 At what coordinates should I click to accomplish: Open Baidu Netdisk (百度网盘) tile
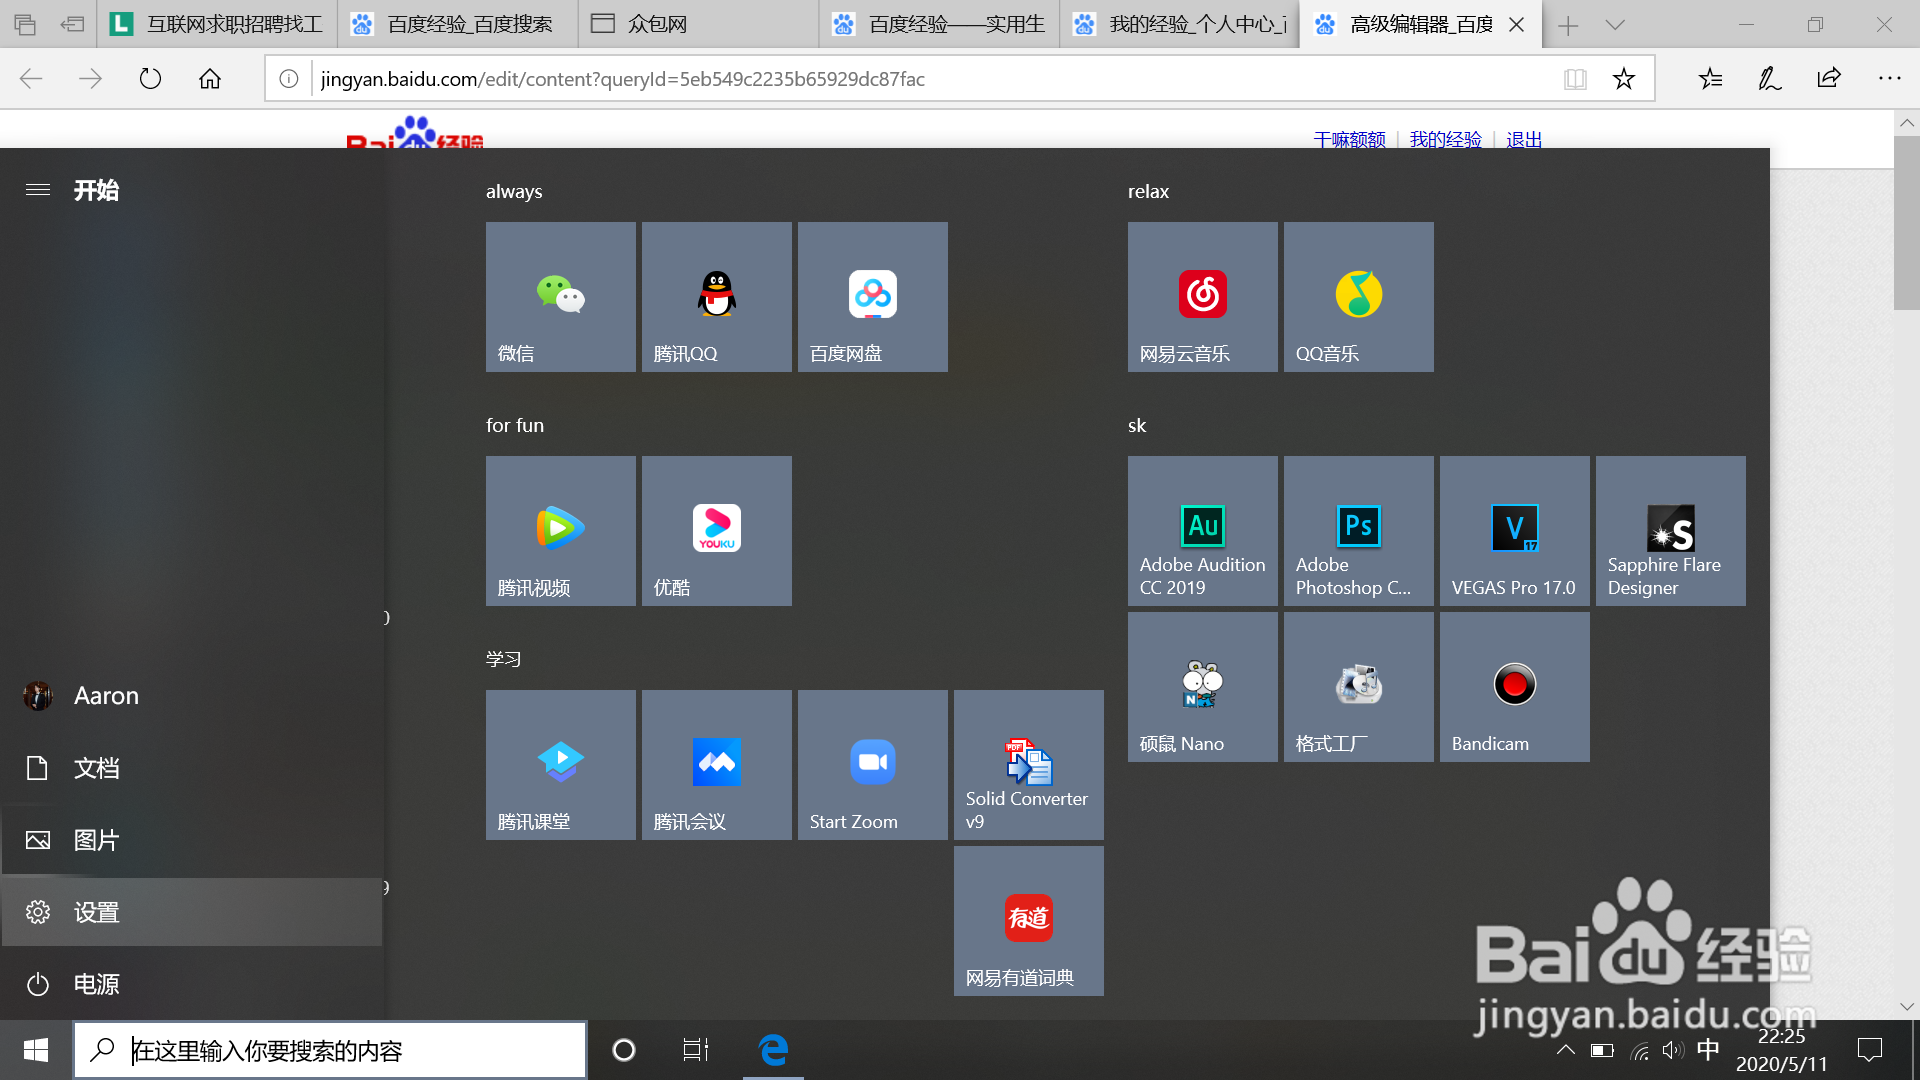pyautogui.click(x=872, y=297)
